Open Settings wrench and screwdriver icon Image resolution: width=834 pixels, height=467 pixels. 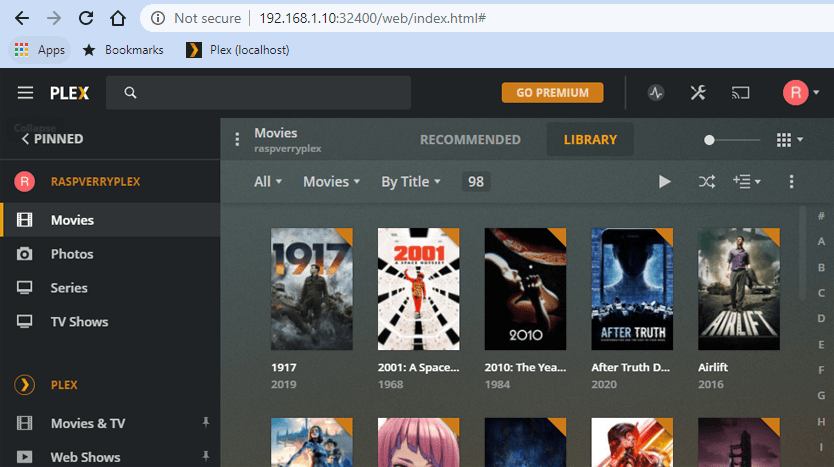click(698, 93)
